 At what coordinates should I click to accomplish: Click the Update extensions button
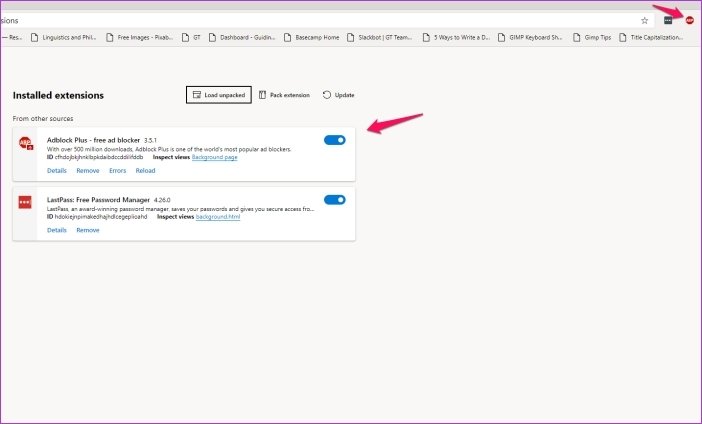click(338, 95)
